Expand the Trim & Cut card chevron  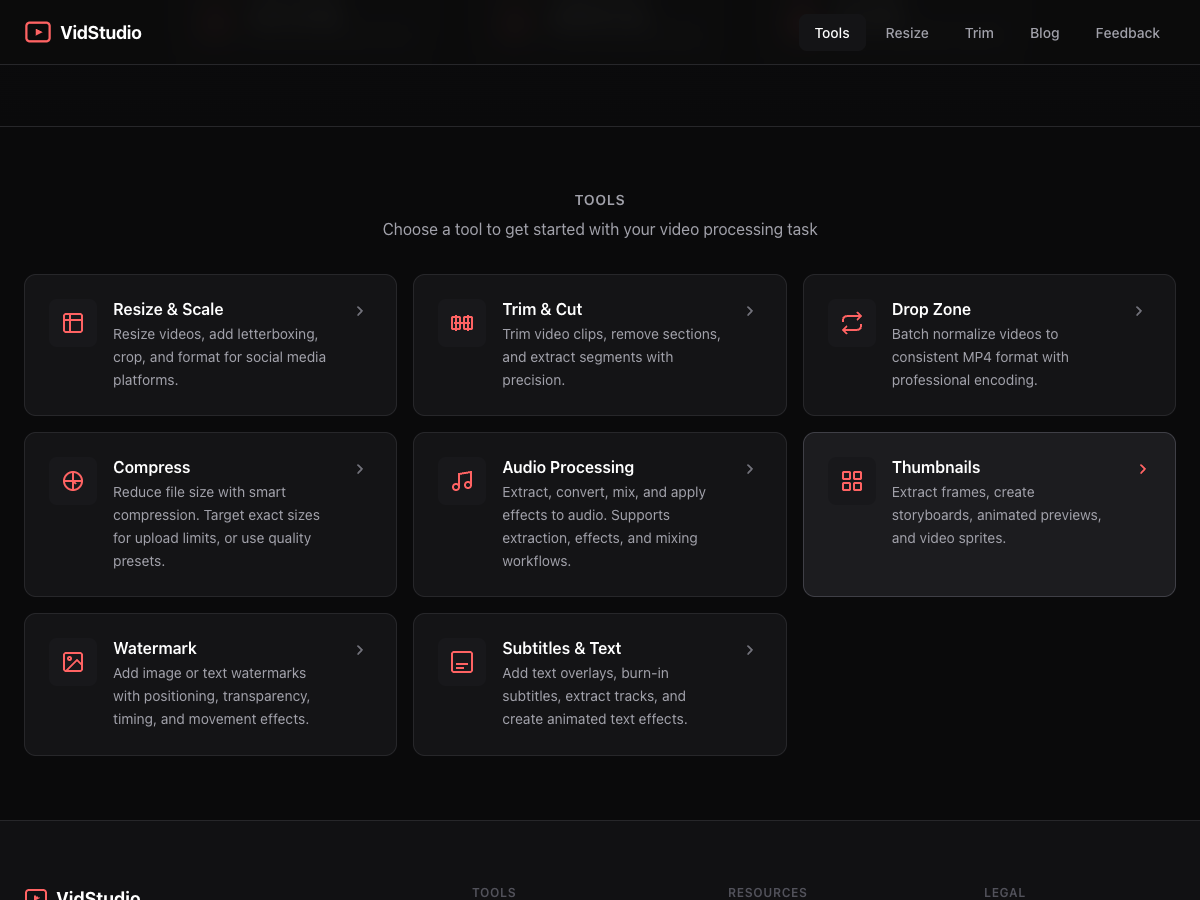[x=750, y=311]
